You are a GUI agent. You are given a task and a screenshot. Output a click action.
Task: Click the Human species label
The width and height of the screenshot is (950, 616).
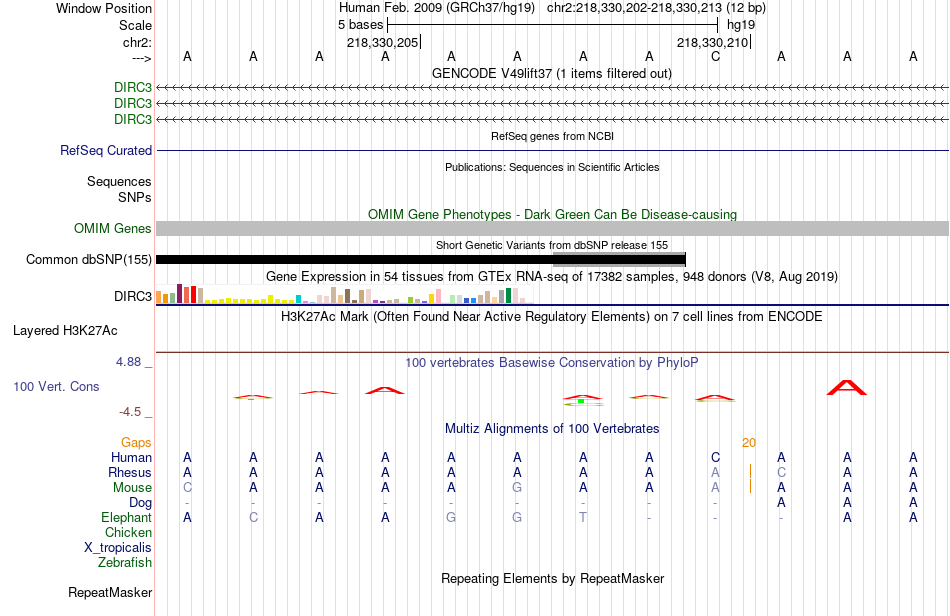(x=131, y=457)
